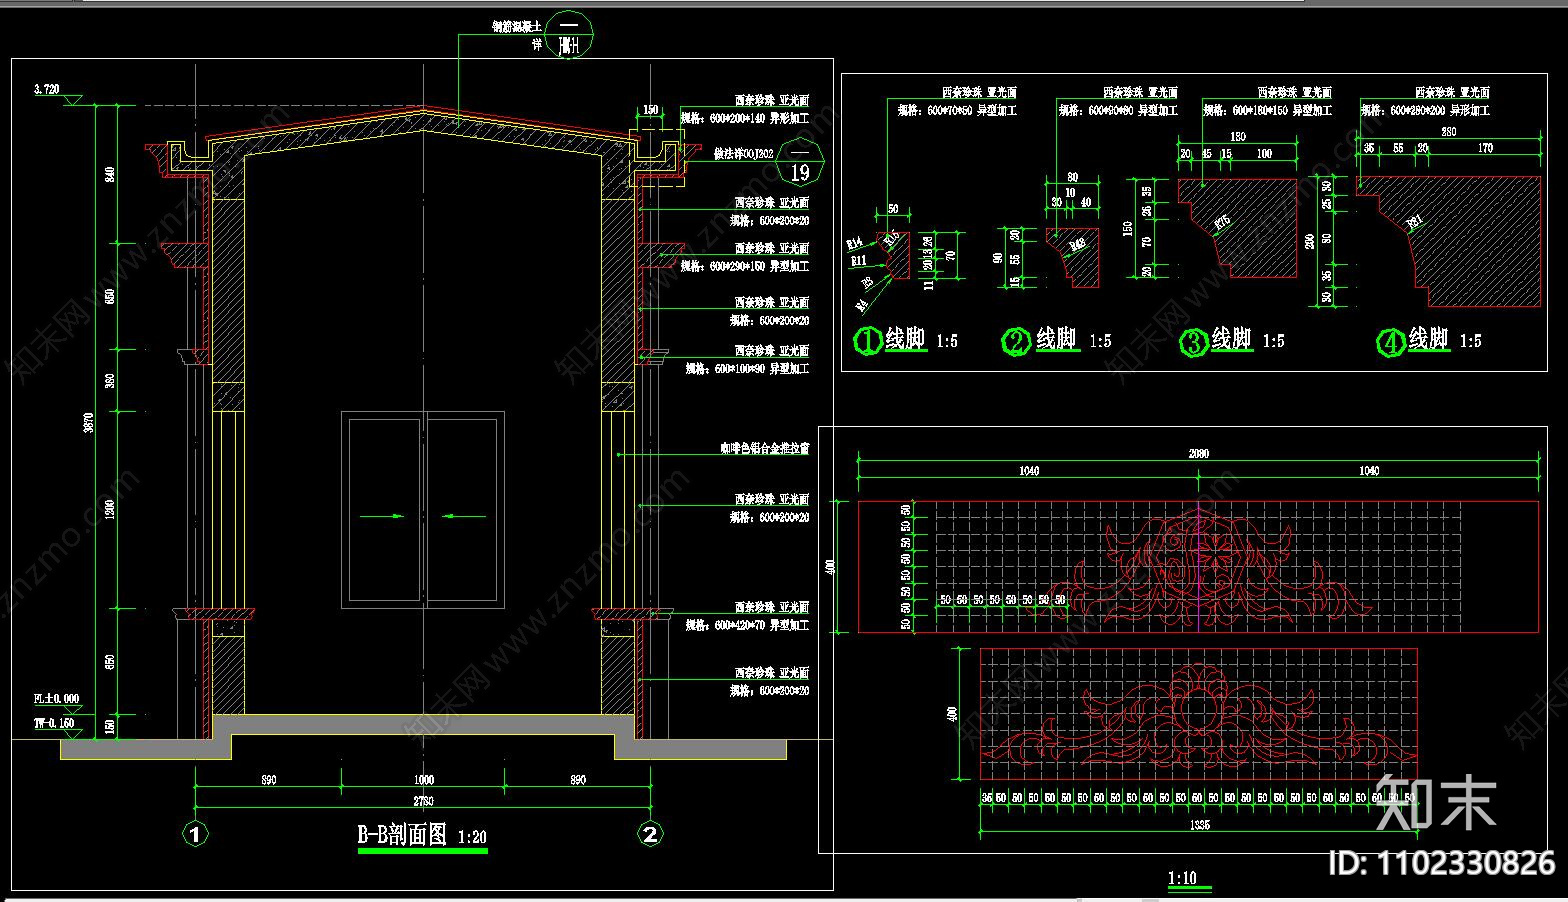Select grid axis bubble 1 below the section
The height and width of the screenshot is (902, 1568).
point(194,833)
